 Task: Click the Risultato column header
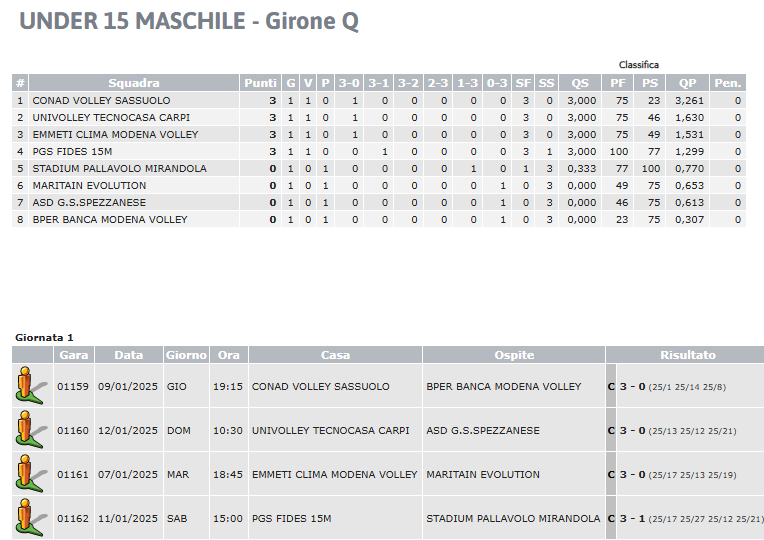(x=688, y=355)
